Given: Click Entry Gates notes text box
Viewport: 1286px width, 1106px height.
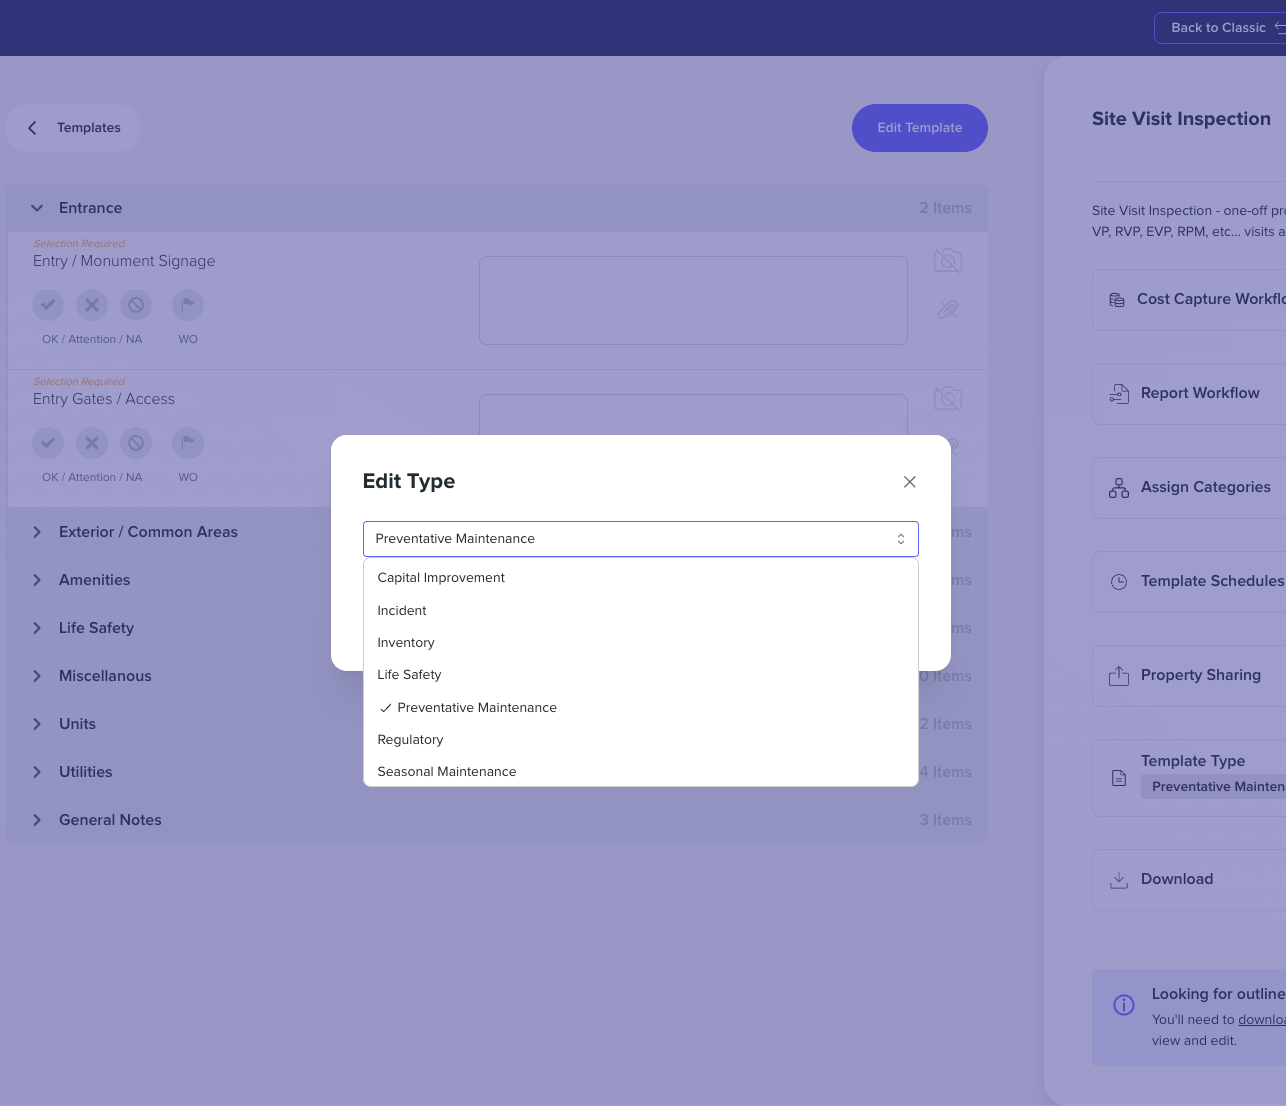Looking at the screenshot, I should coord(693,414).
